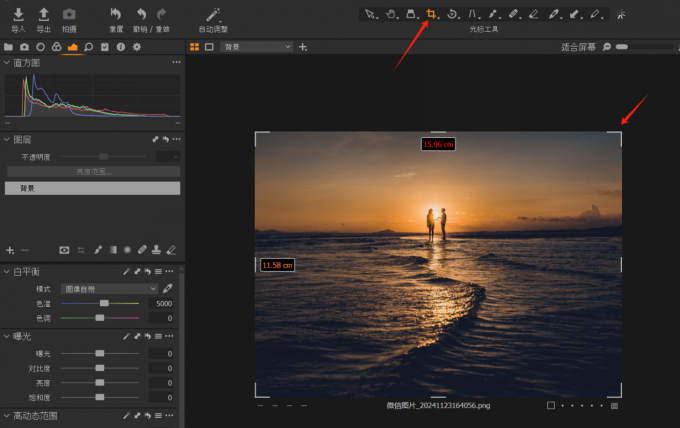Adjust the 对比度 contrast slider
Image resolution: width=680 pixels, height=428 pixels.
click(100, 368)
